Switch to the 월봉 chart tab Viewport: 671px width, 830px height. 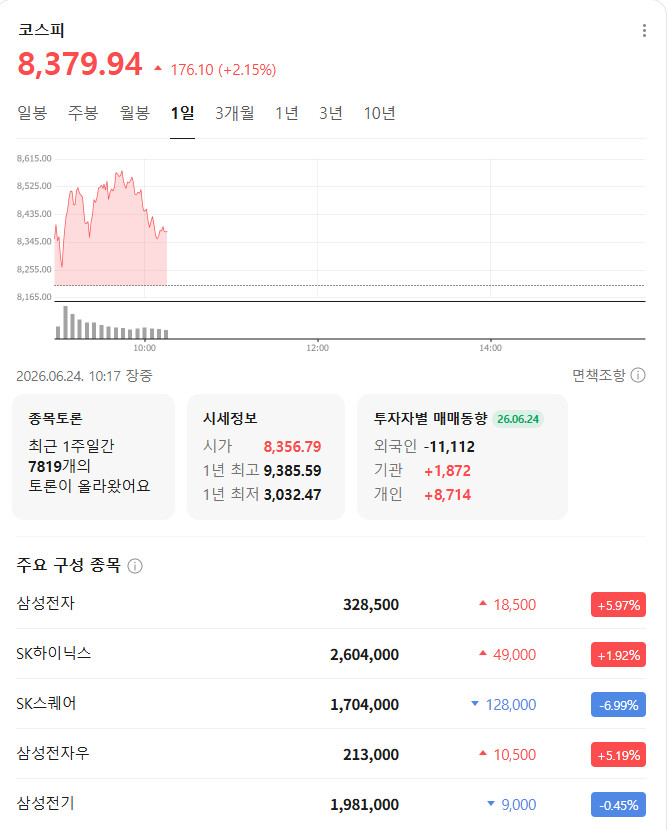134,113
